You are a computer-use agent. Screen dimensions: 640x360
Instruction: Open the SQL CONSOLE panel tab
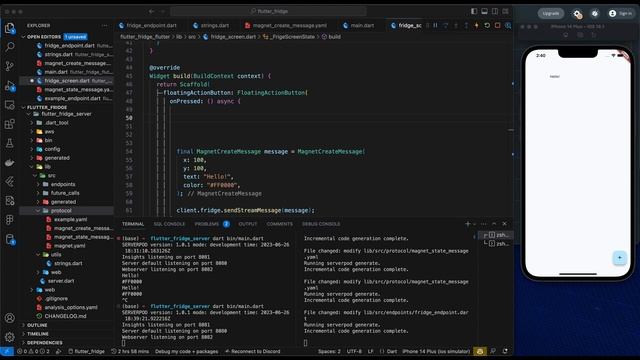(169, 224)
